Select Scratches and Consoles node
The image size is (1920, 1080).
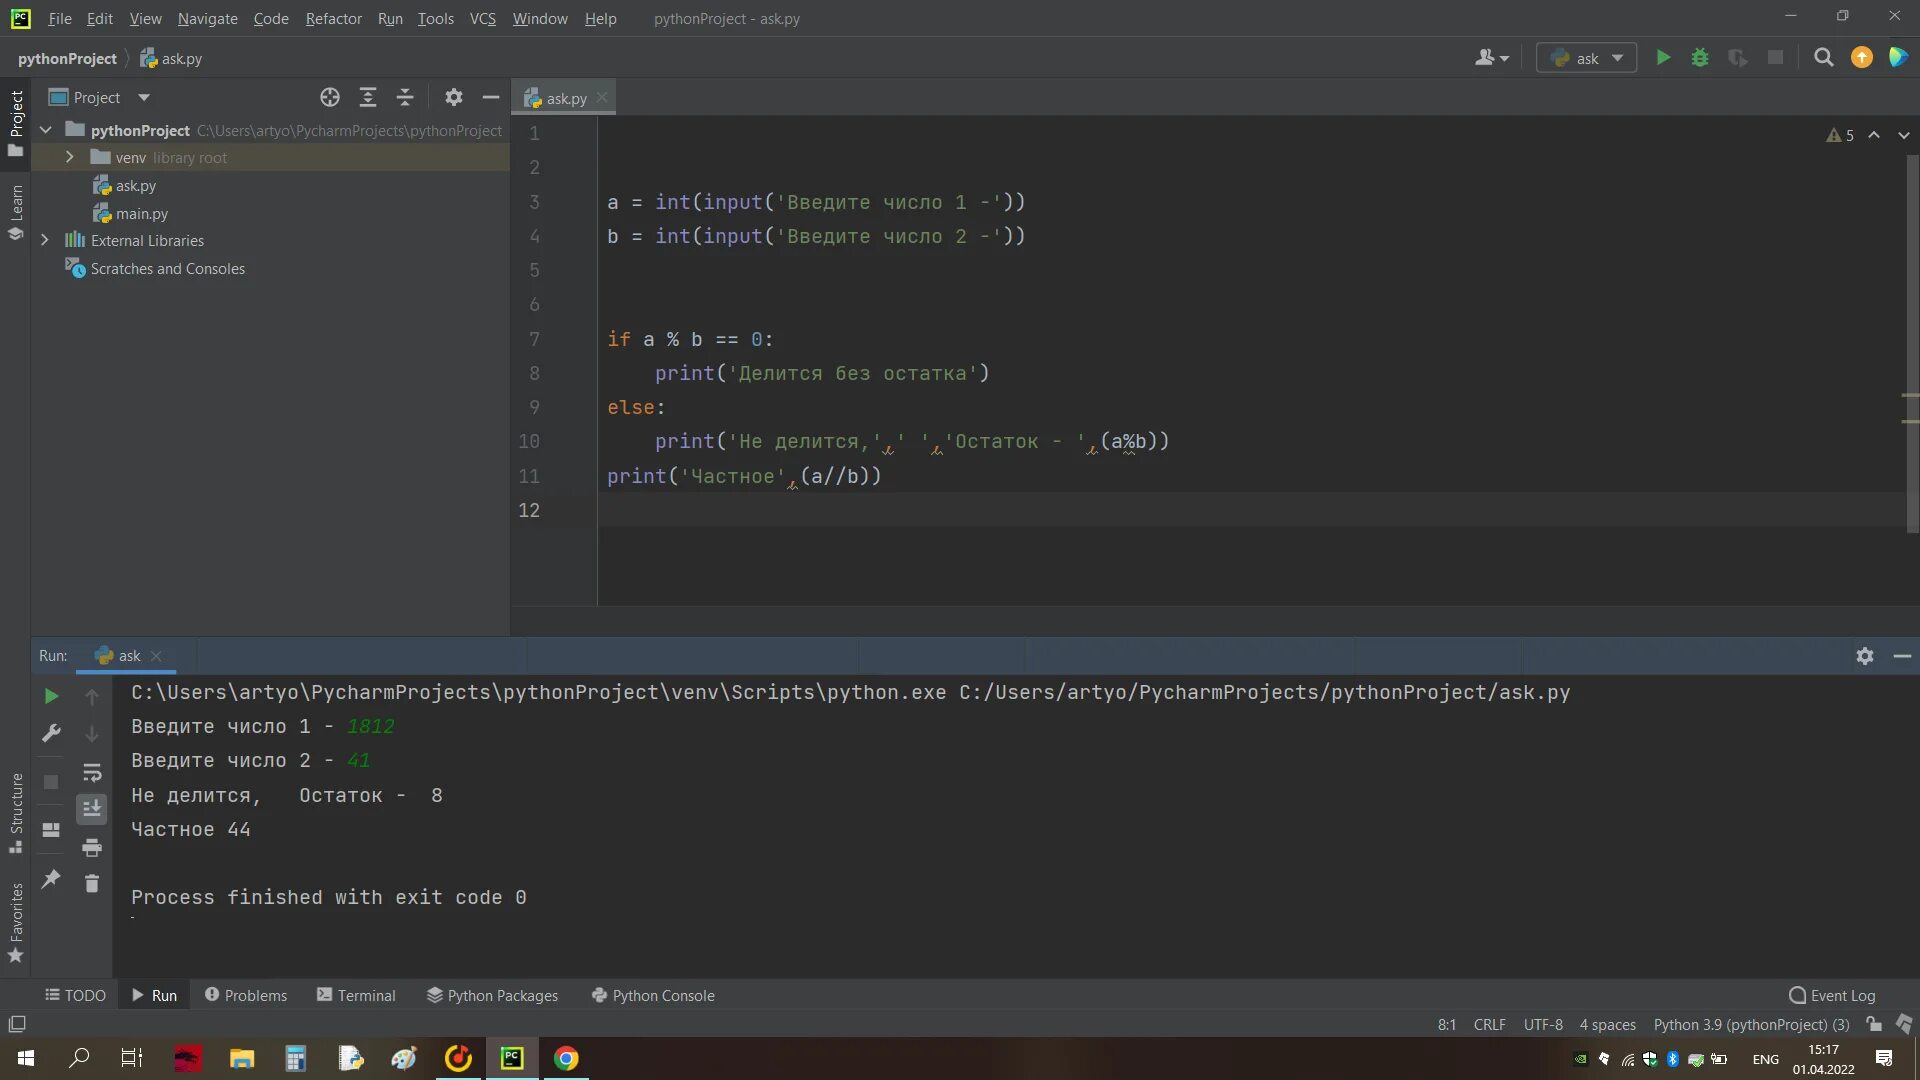pyautogui.click(x=155, y=268)
